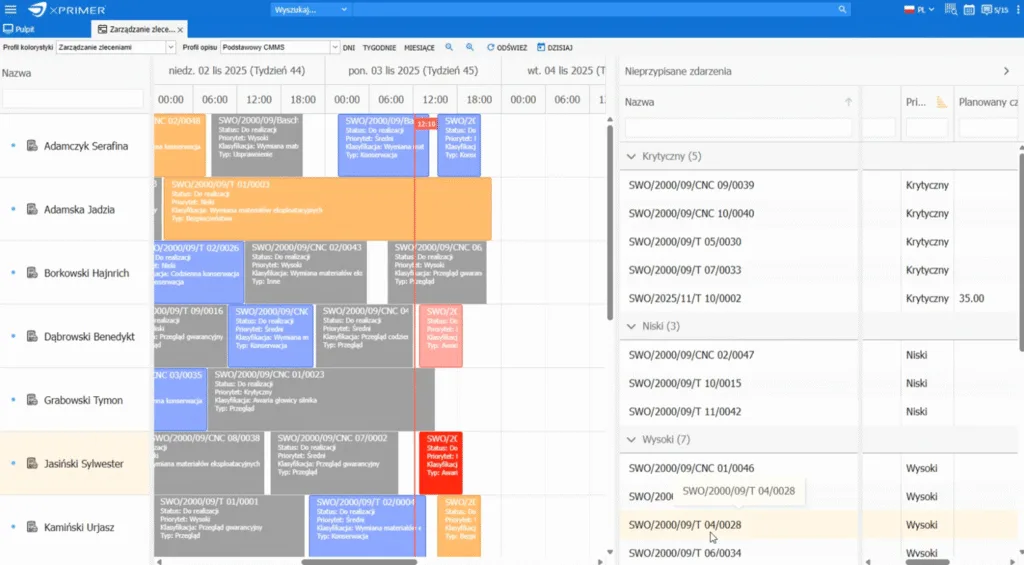Refresh the schedule with Odśwież
The image size is (1024, 565).
point(506,47)
